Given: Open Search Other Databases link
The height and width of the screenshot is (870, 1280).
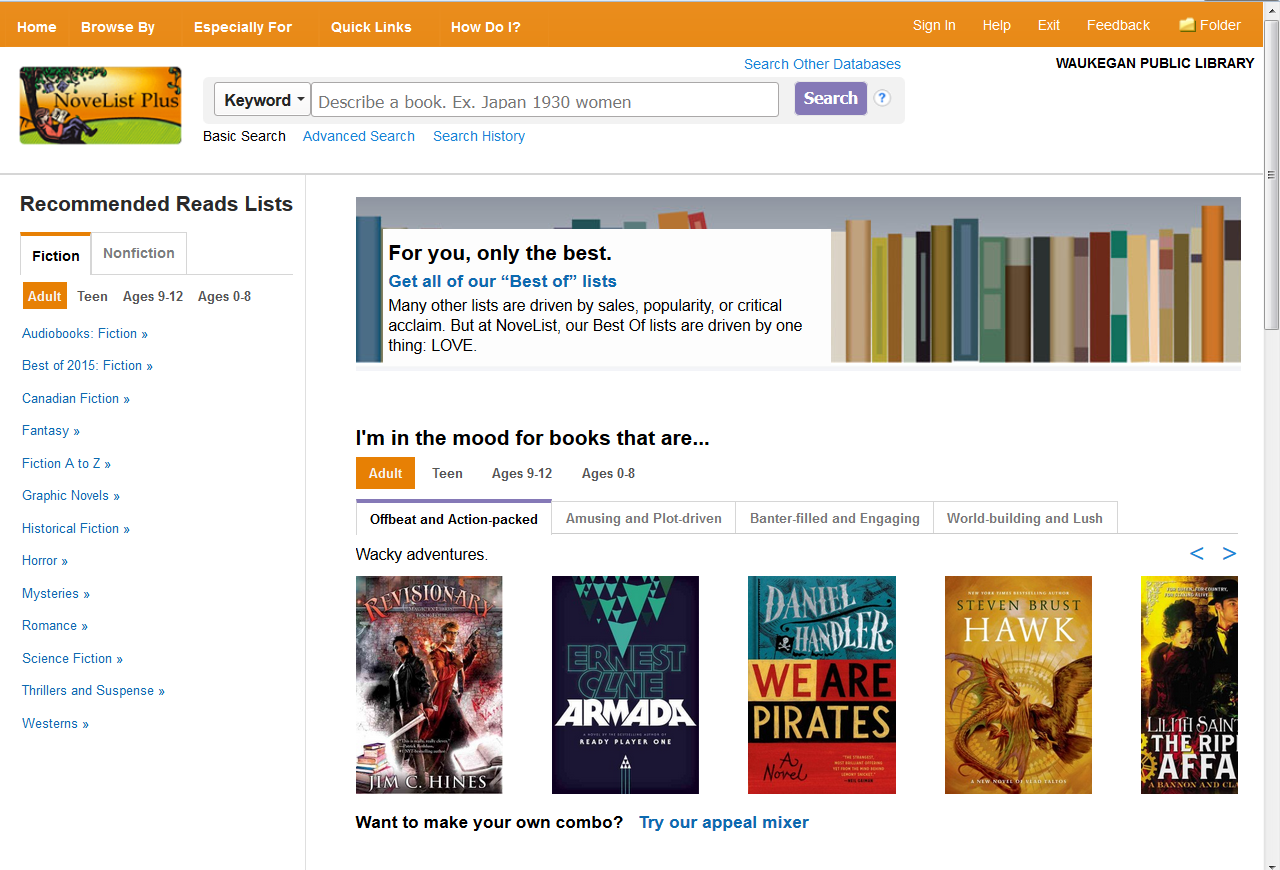Looking at the screenshot, I should (x=822, y=64).
